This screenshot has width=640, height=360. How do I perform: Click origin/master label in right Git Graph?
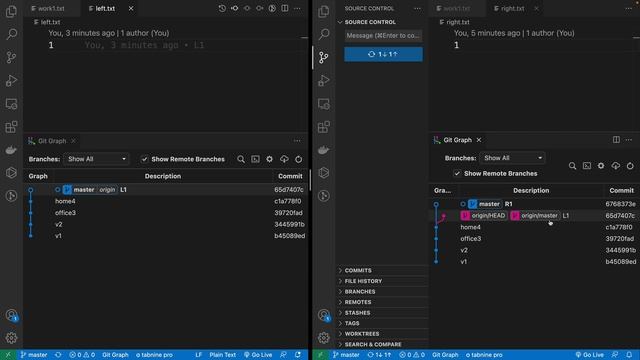pos(535,216)
